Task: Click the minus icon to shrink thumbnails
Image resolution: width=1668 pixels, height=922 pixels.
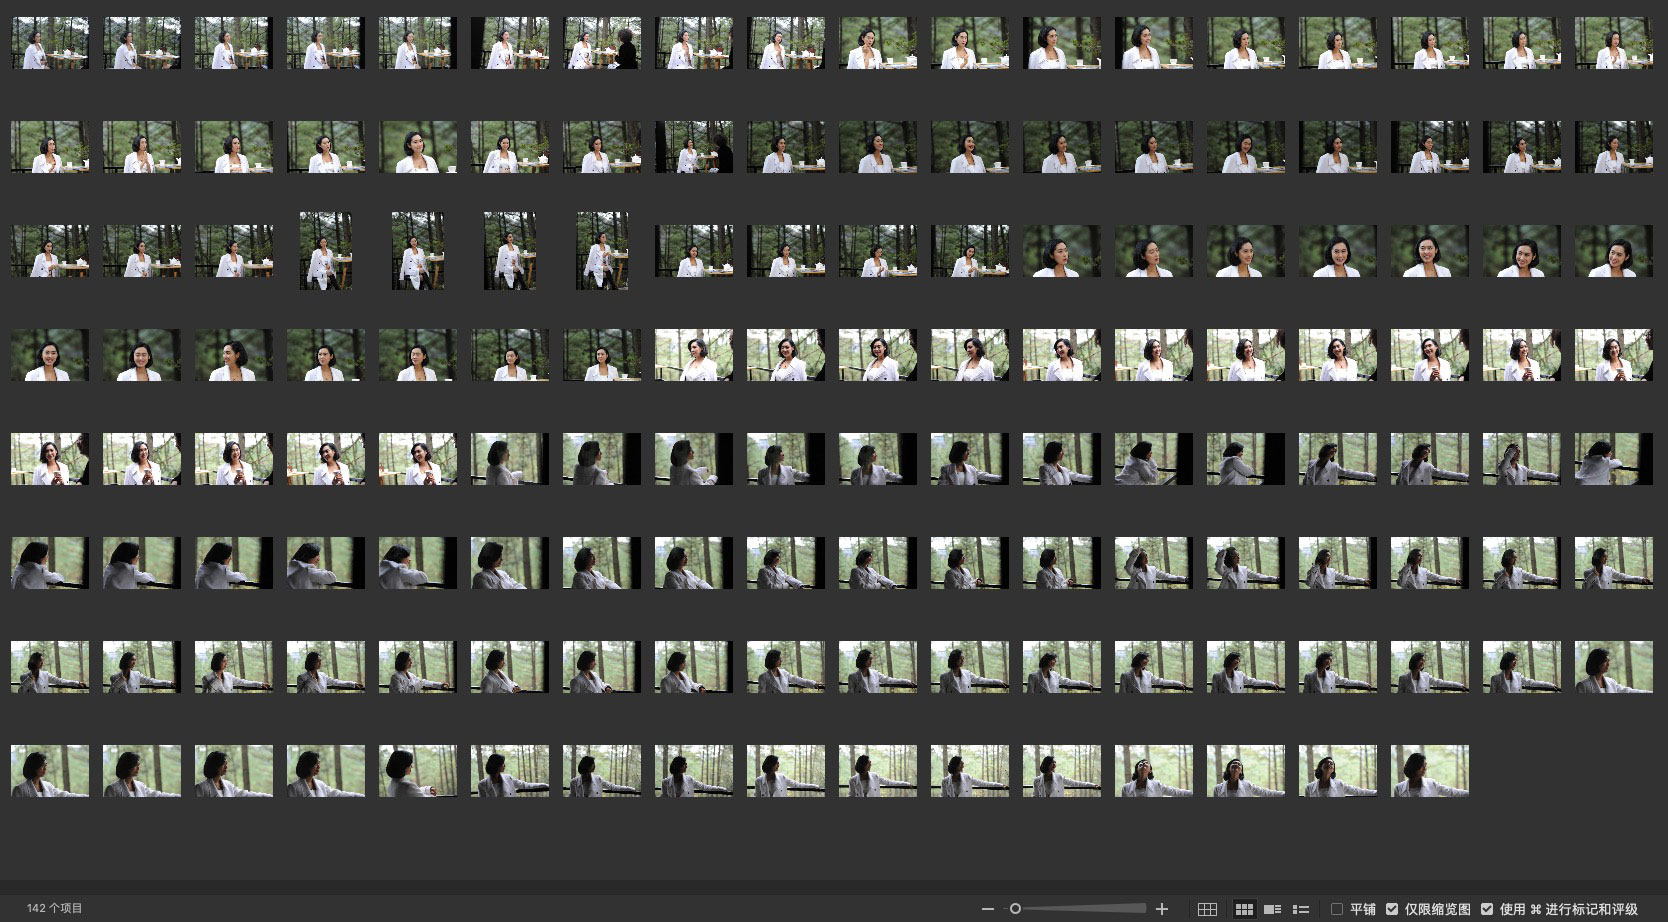Action: coord(988,909)
